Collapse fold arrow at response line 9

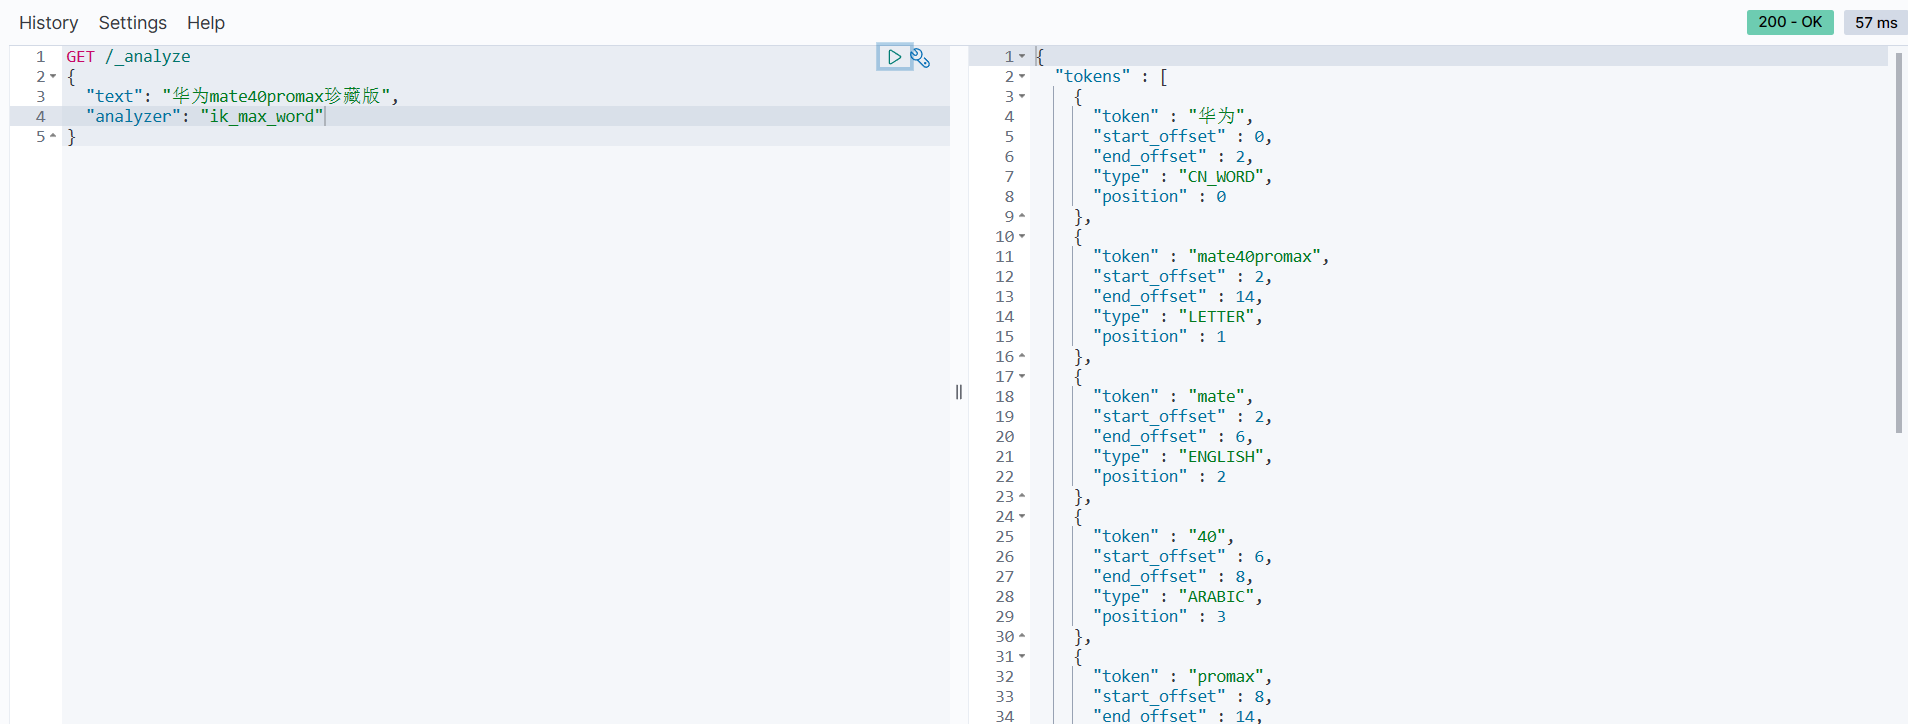click(x=1022, y=217)
